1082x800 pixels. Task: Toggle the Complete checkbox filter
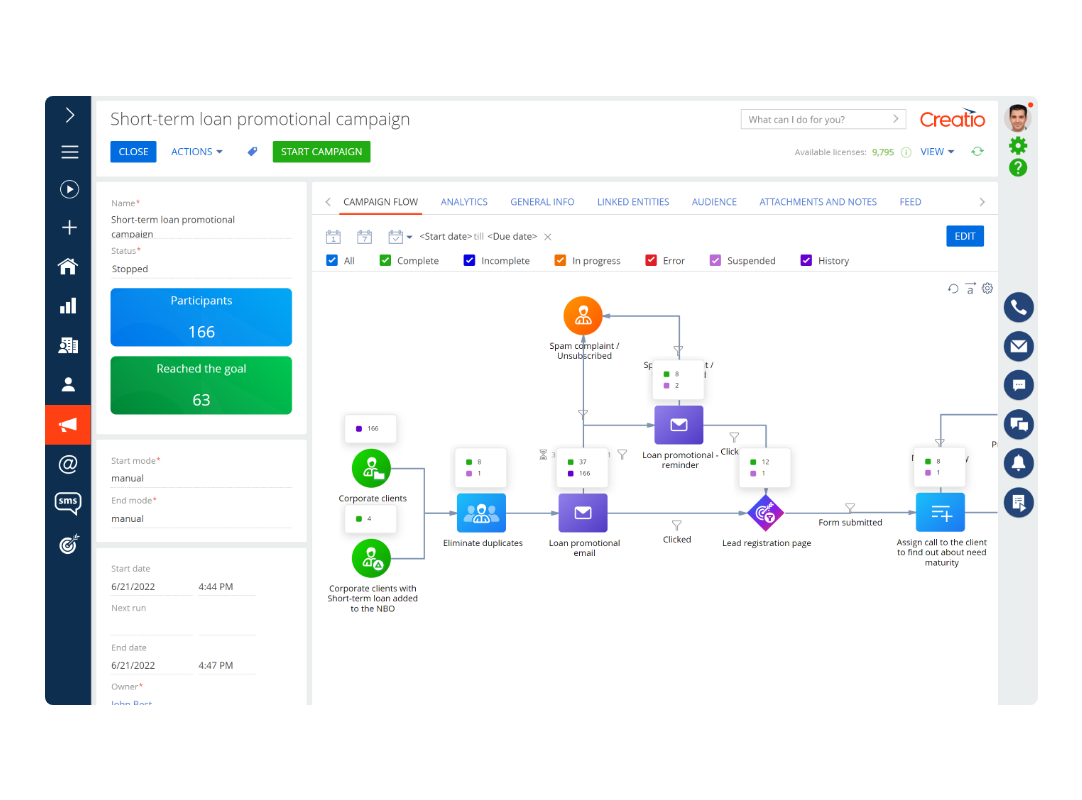tap(385, 261)
